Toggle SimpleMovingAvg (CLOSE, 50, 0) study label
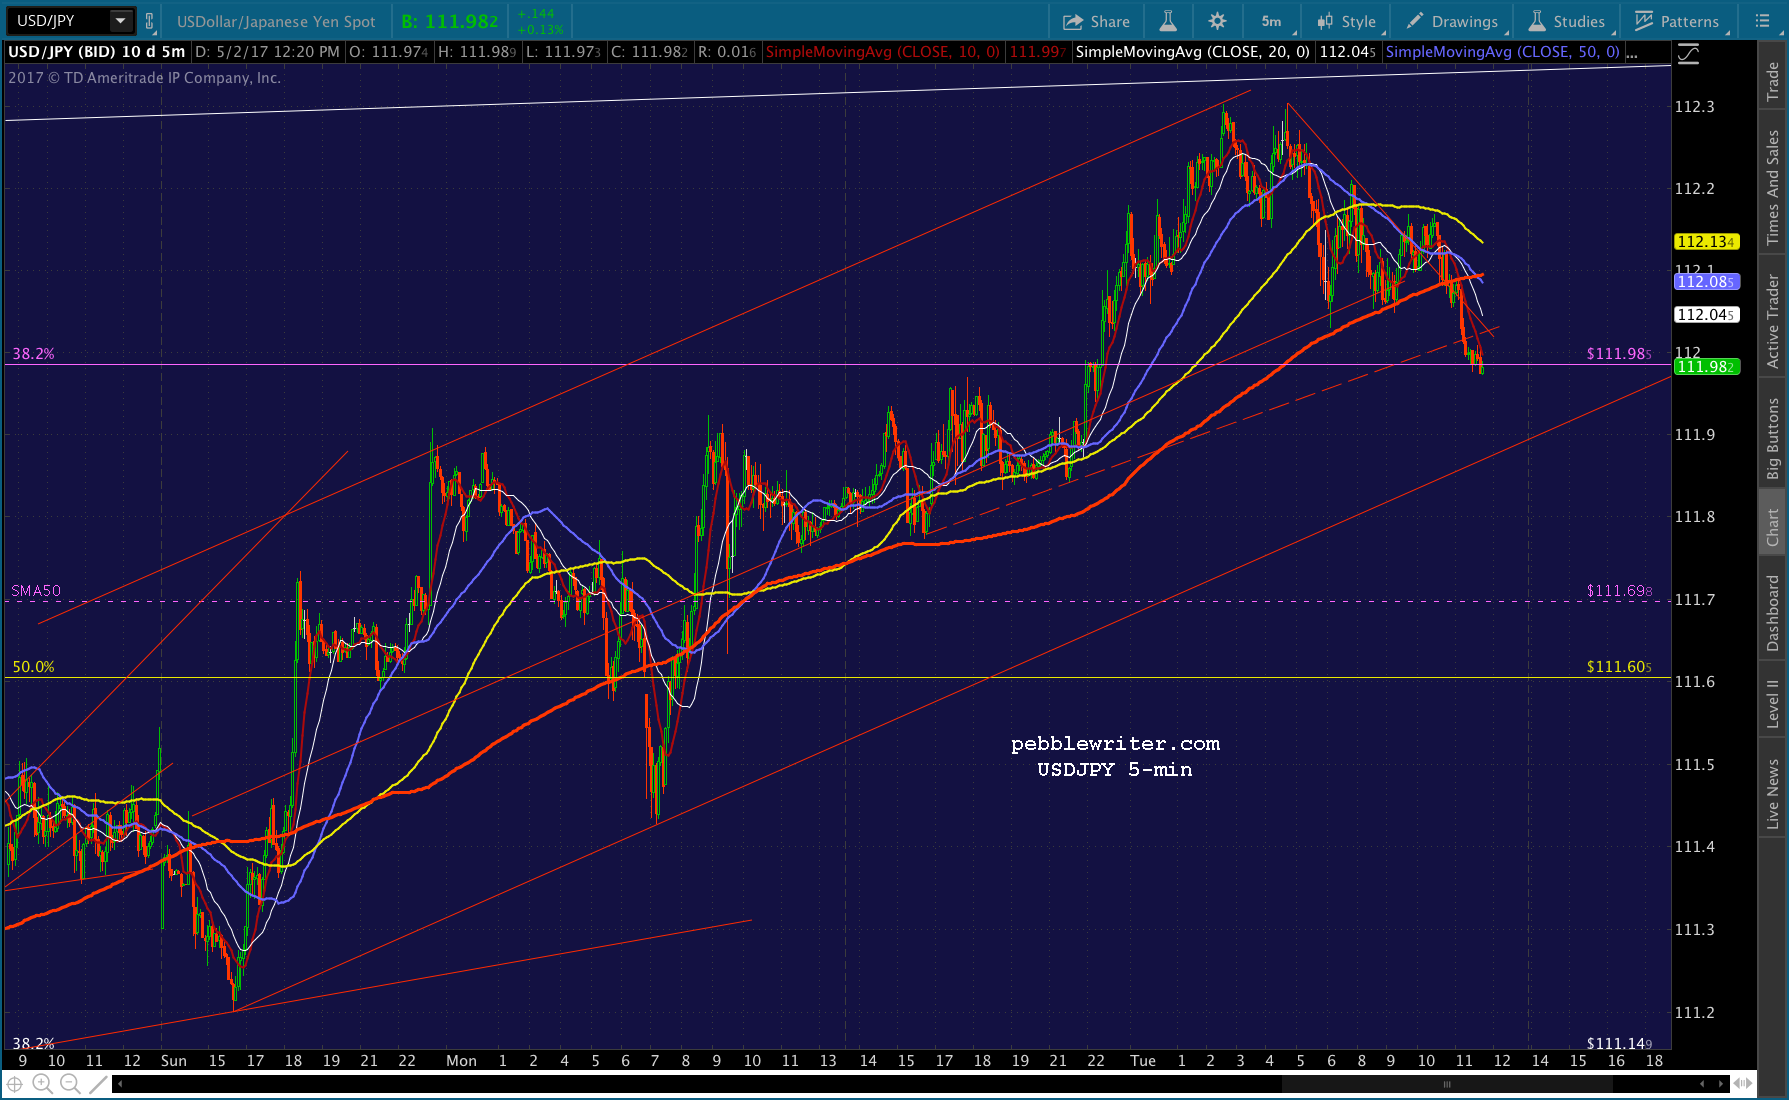Image resolution: width=1789 pixels, height=1100 pixels. [1502, 52]
